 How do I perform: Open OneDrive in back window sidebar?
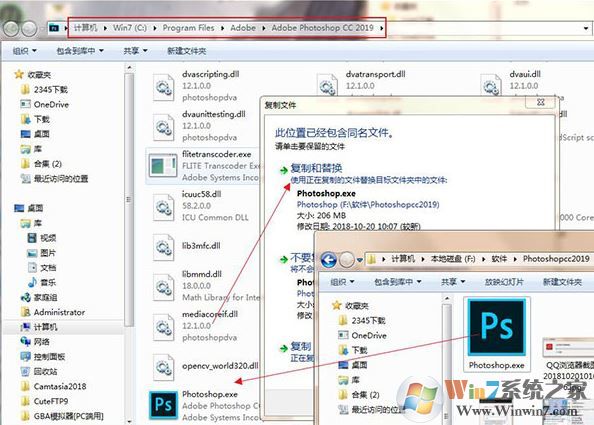click(45, 104)
